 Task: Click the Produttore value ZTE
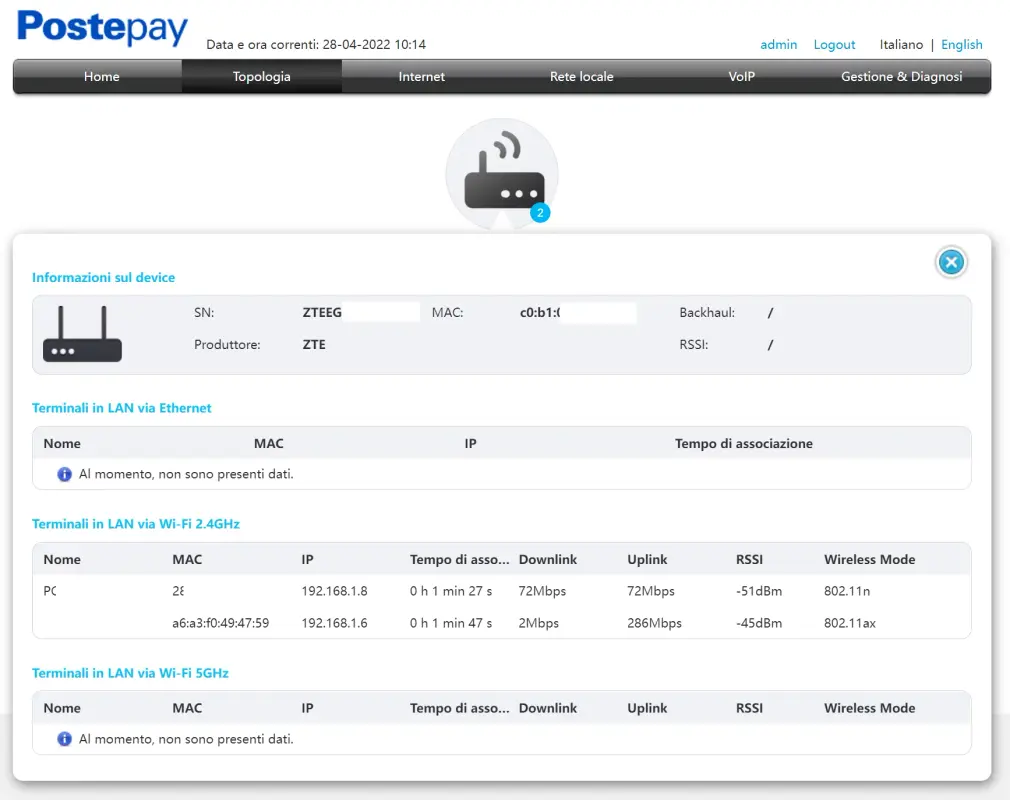click(x=314, y=345)
